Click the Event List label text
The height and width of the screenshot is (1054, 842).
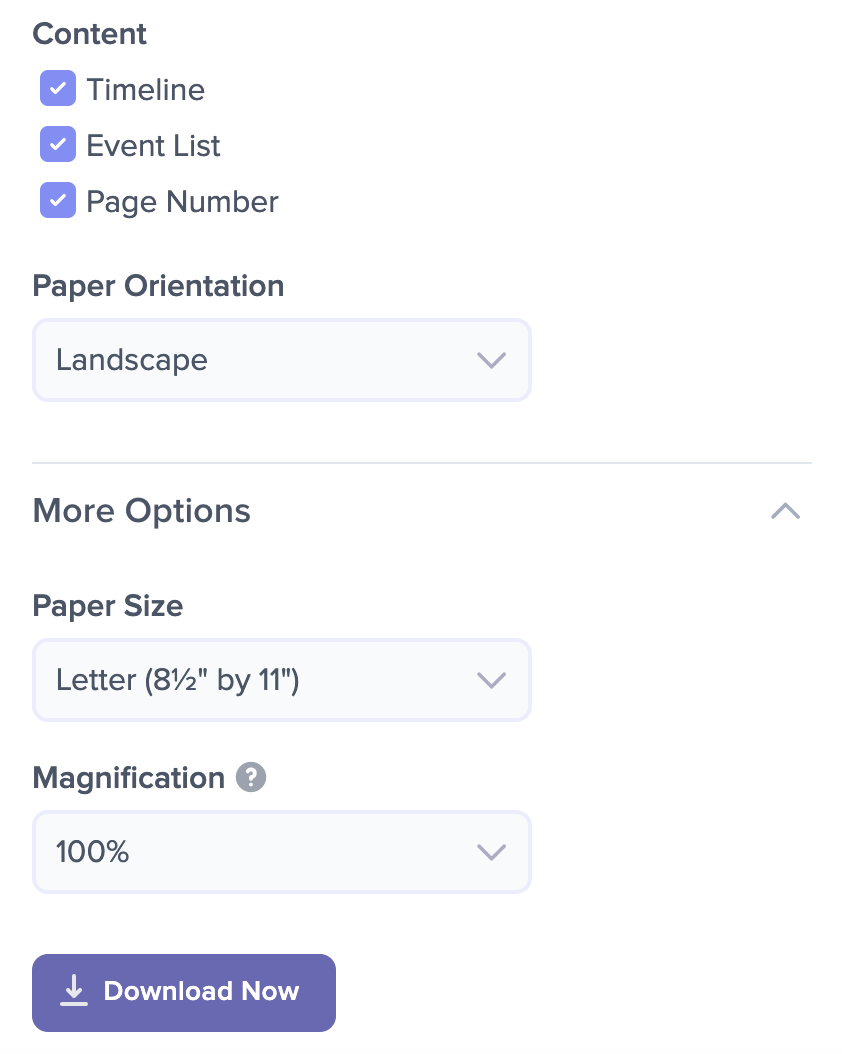tap(153, 145)
